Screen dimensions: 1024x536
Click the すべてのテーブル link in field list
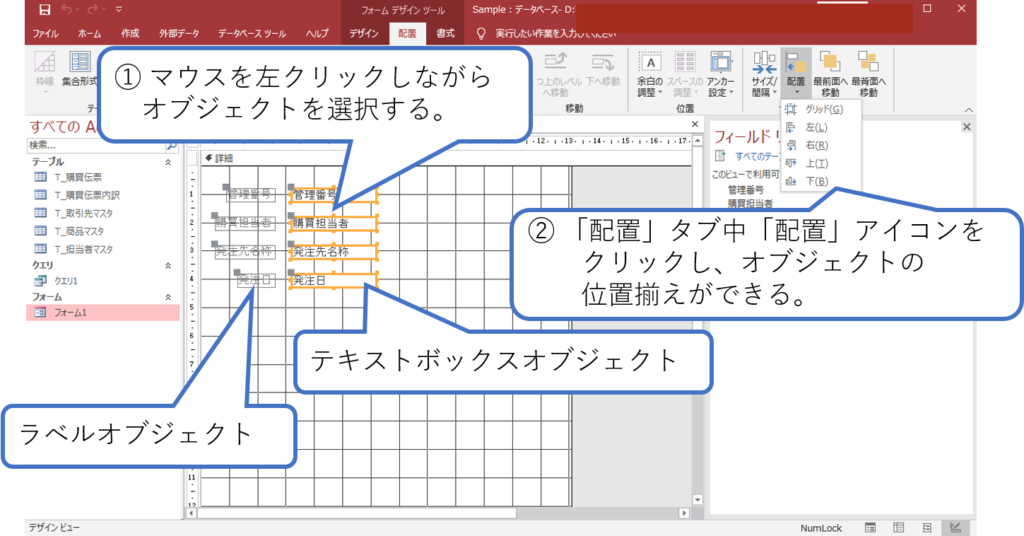(758, 157)
